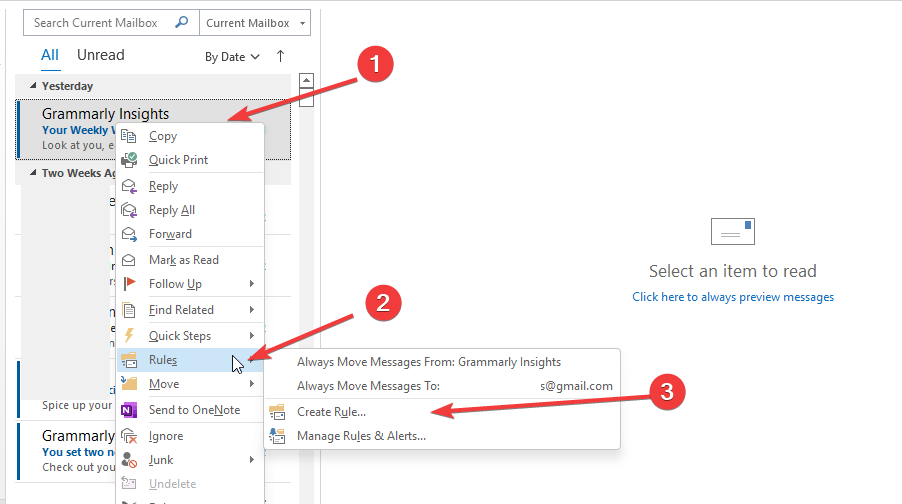Click in the Search Current Mailbox field
902x504 pixels.
100,23
